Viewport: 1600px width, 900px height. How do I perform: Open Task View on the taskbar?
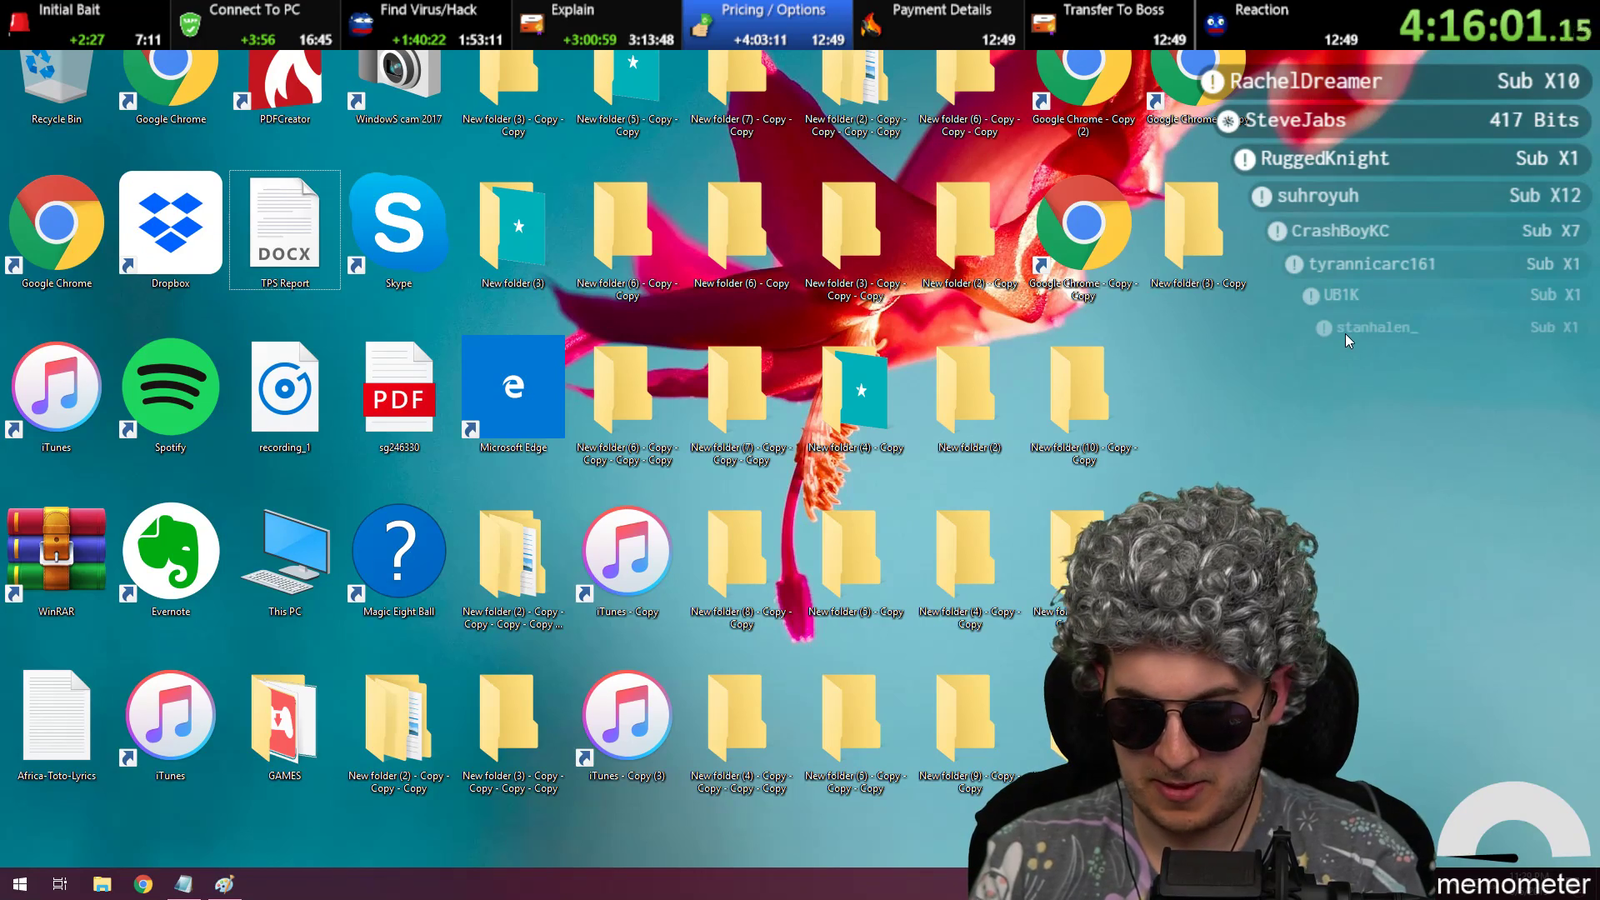click(x=60, y=884)
